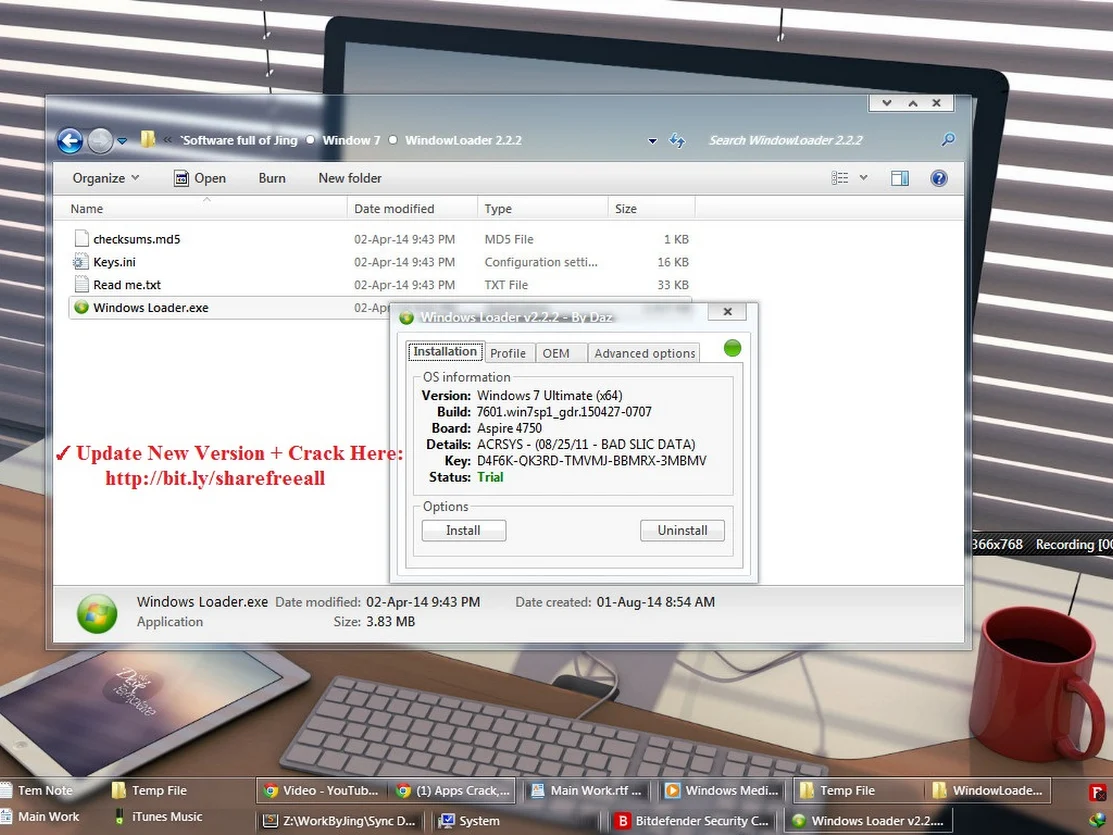
Task: Go back with the blue Back arrow
Action: pyautogui.click(x=70, y=141)
